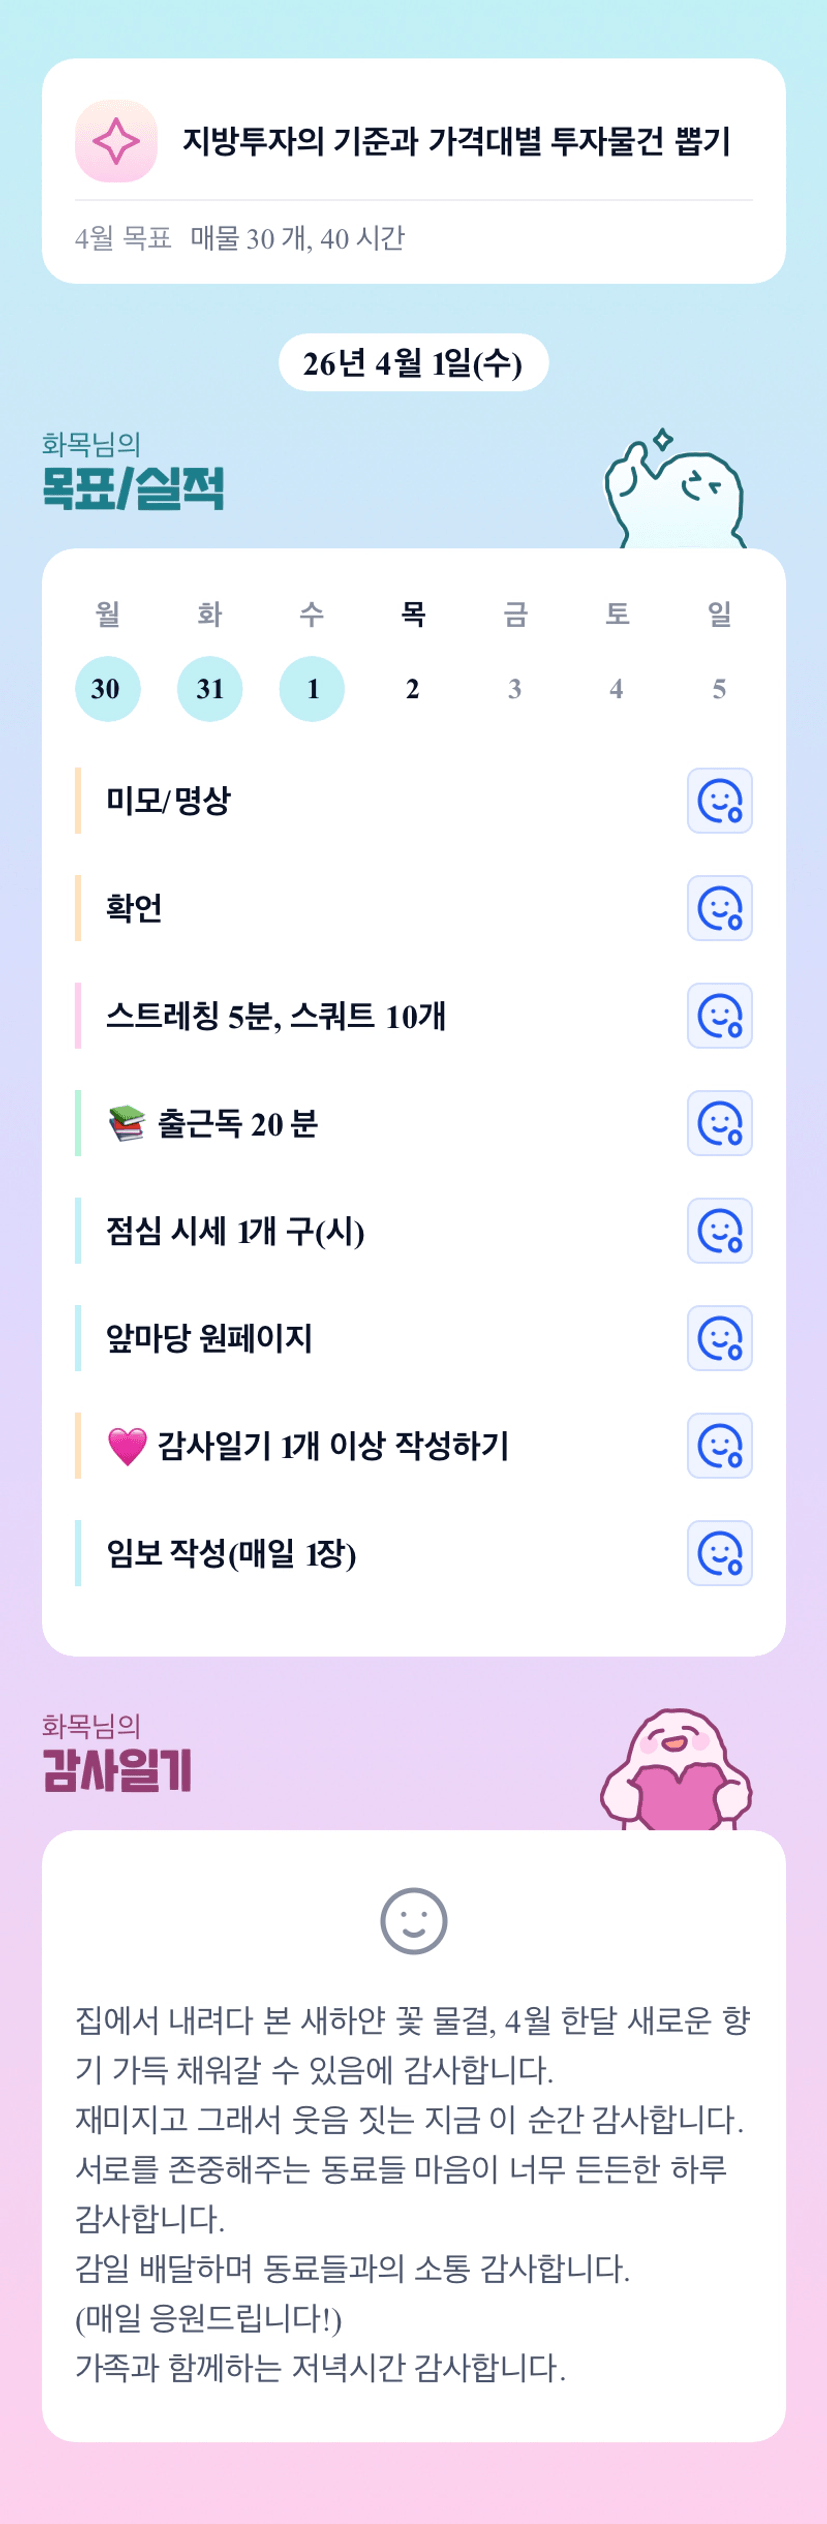Select Wednesday 1 in the week calendar
The height and width of the screenshot is (2524, 827).
(312, 689)
